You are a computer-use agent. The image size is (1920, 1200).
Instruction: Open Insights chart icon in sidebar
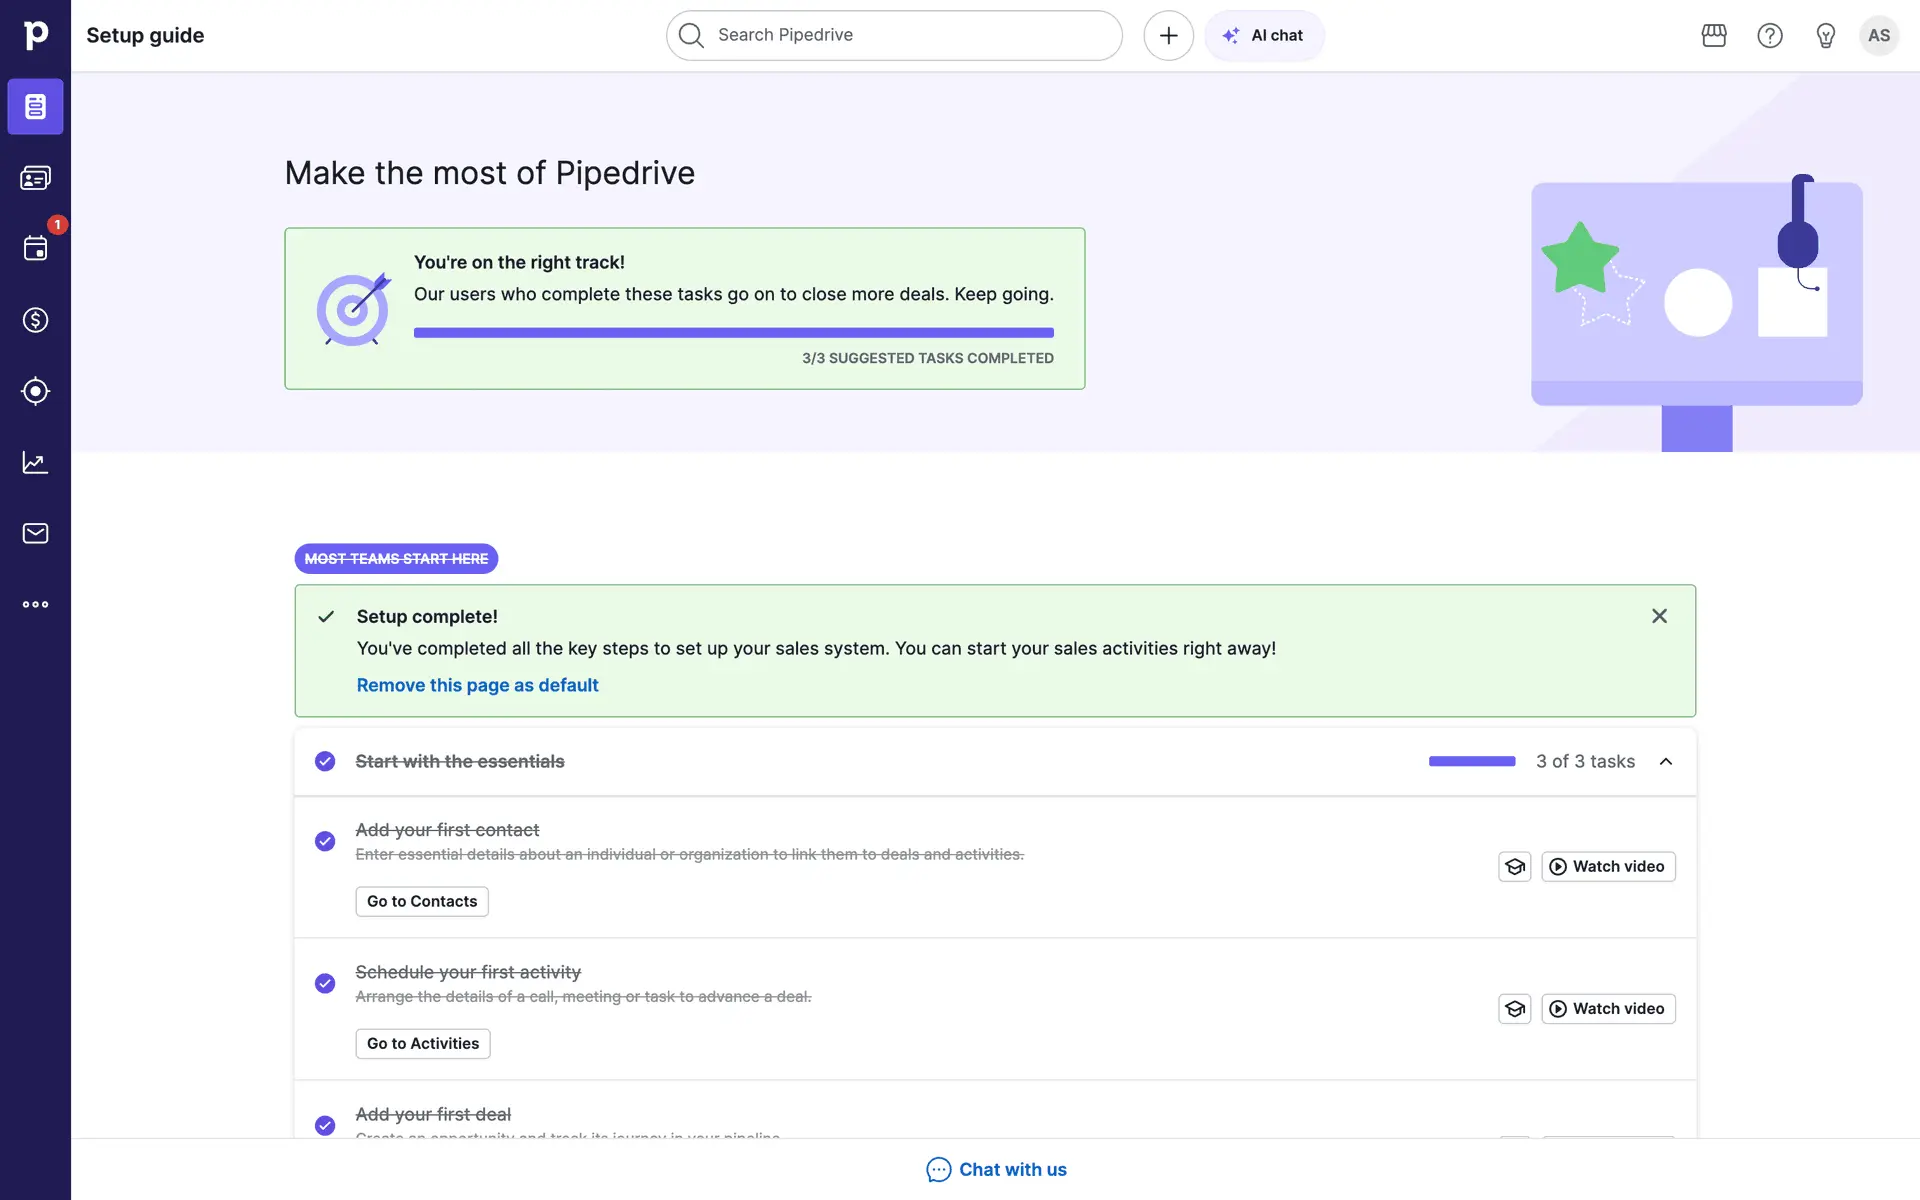click(35, 462)
